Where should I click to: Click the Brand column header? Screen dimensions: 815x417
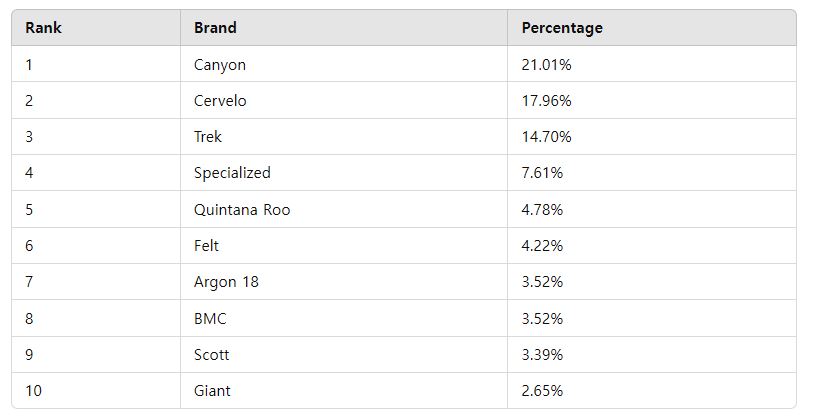[x=215, y=28]
